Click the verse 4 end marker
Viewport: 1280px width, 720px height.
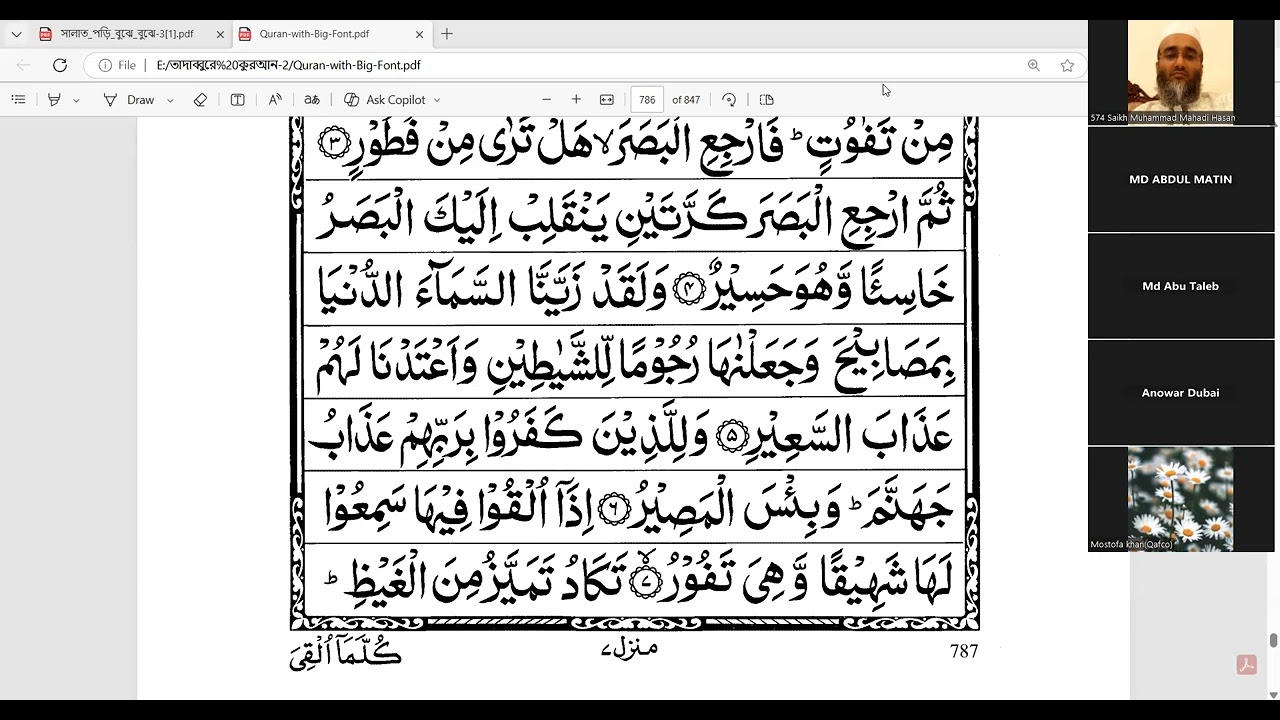(690, 290)
